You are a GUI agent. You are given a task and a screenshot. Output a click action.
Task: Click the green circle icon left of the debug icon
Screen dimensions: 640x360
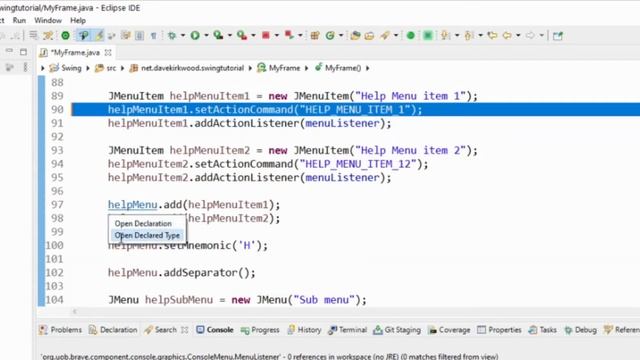pos(65,36)
